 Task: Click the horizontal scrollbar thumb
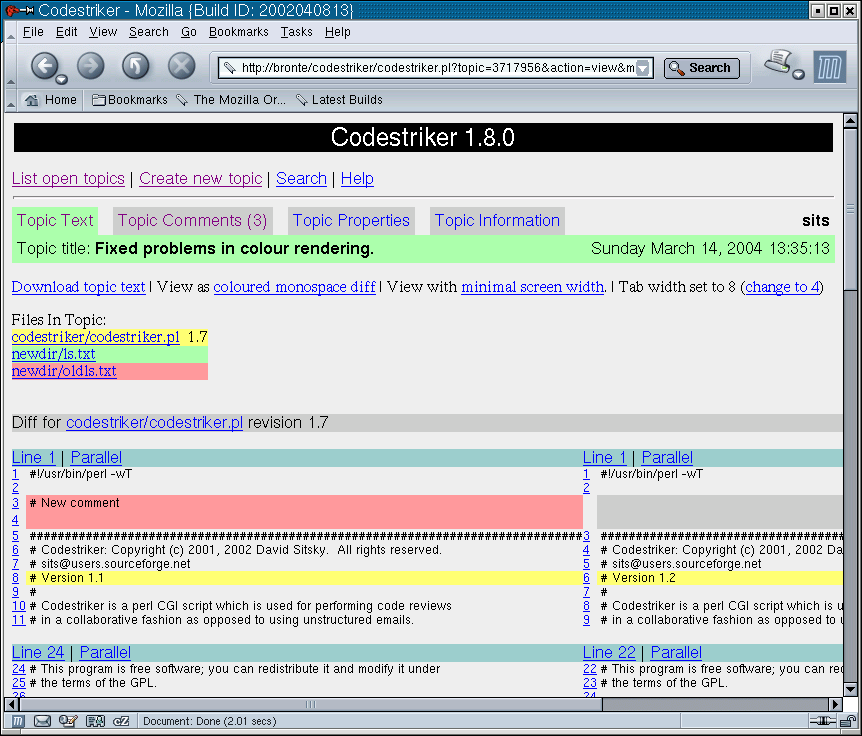click(x=310, y=704)
